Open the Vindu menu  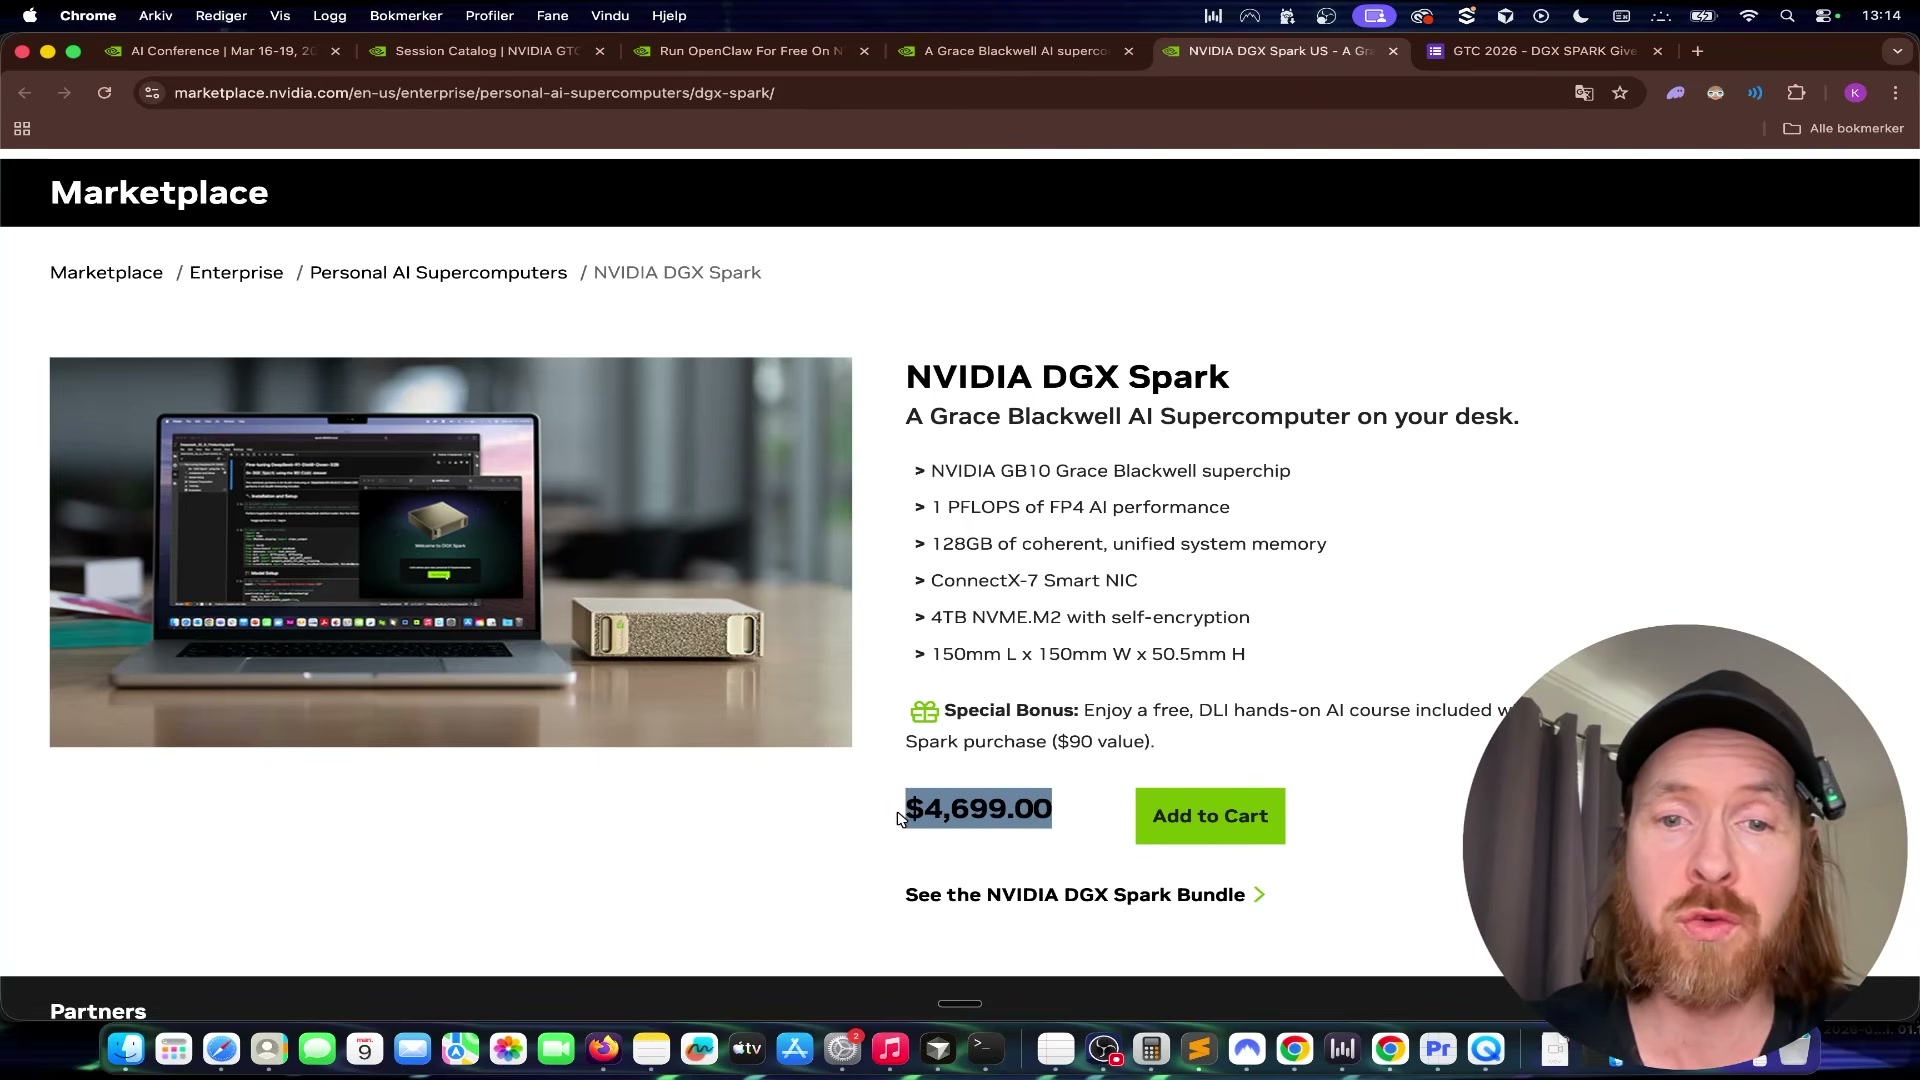coord(610,16)
